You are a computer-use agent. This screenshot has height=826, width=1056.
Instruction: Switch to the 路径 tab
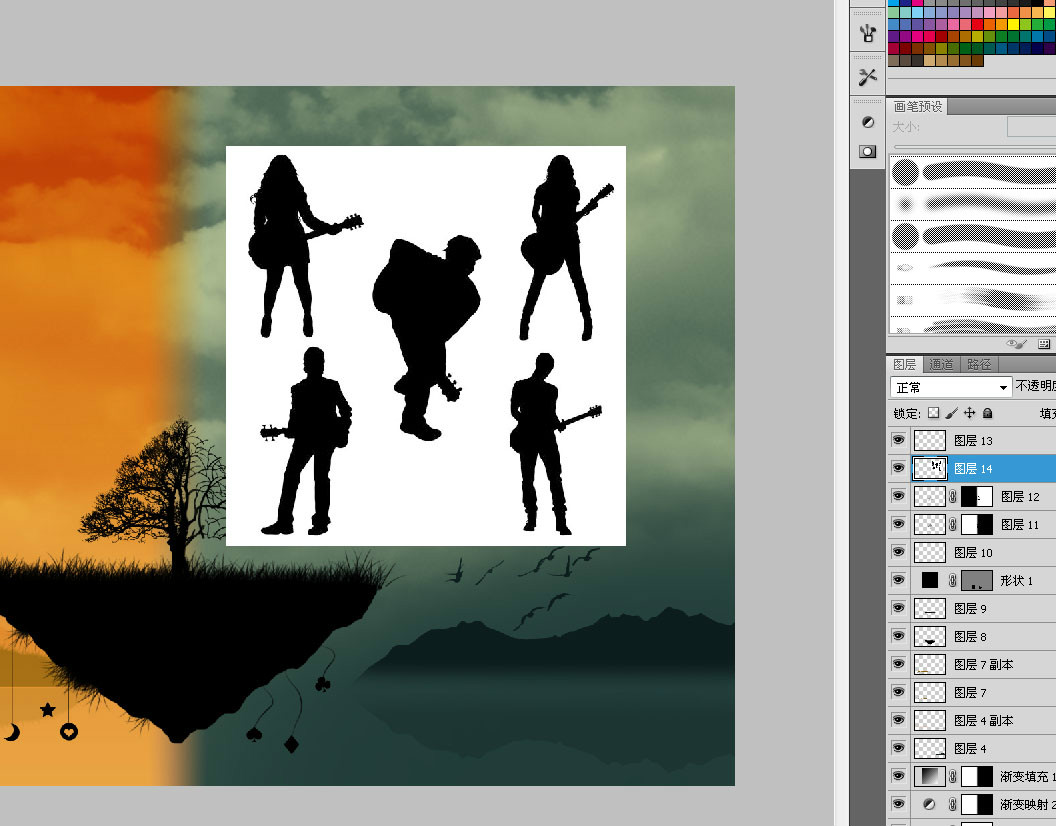click(979, 364)
